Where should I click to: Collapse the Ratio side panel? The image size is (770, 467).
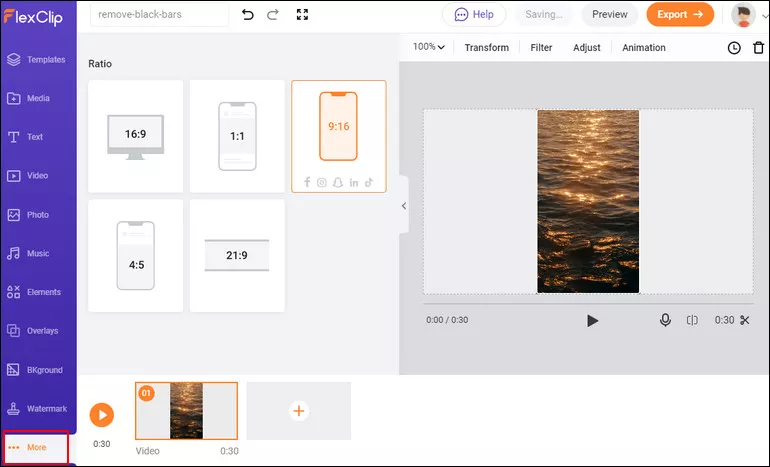[404, 206]
